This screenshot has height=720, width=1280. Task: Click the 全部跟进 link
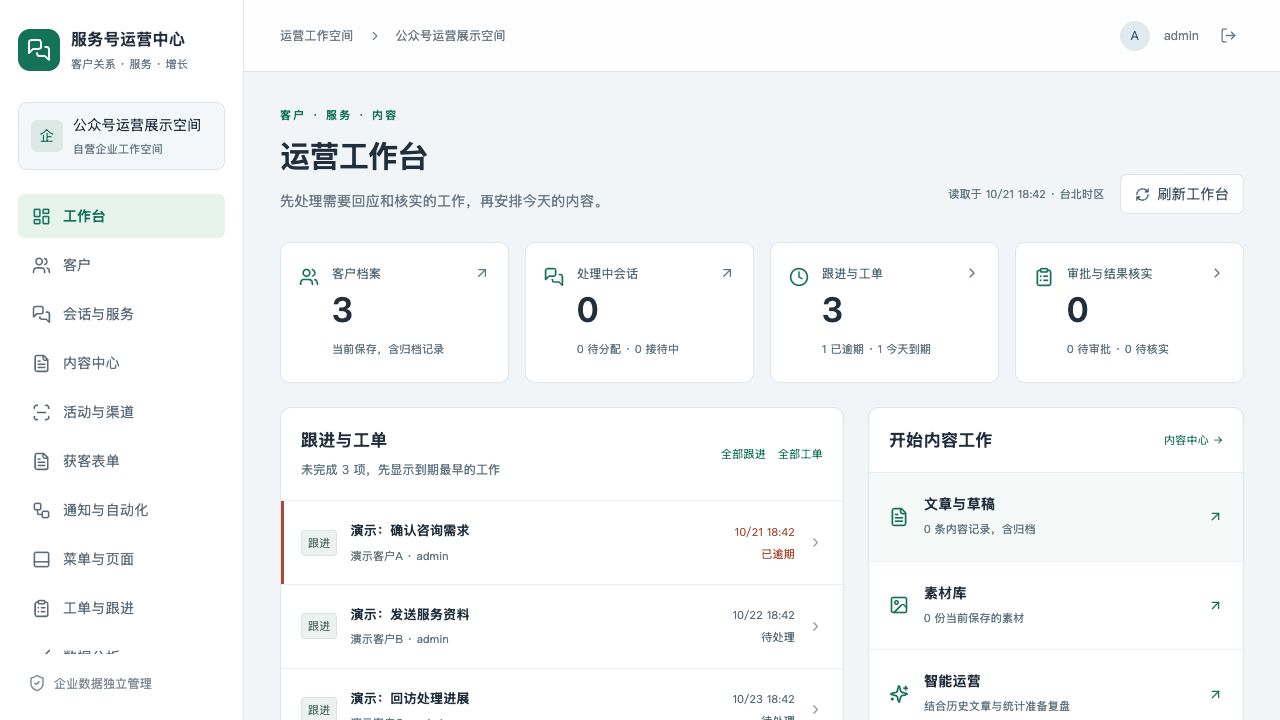click(x=743, y=454)
